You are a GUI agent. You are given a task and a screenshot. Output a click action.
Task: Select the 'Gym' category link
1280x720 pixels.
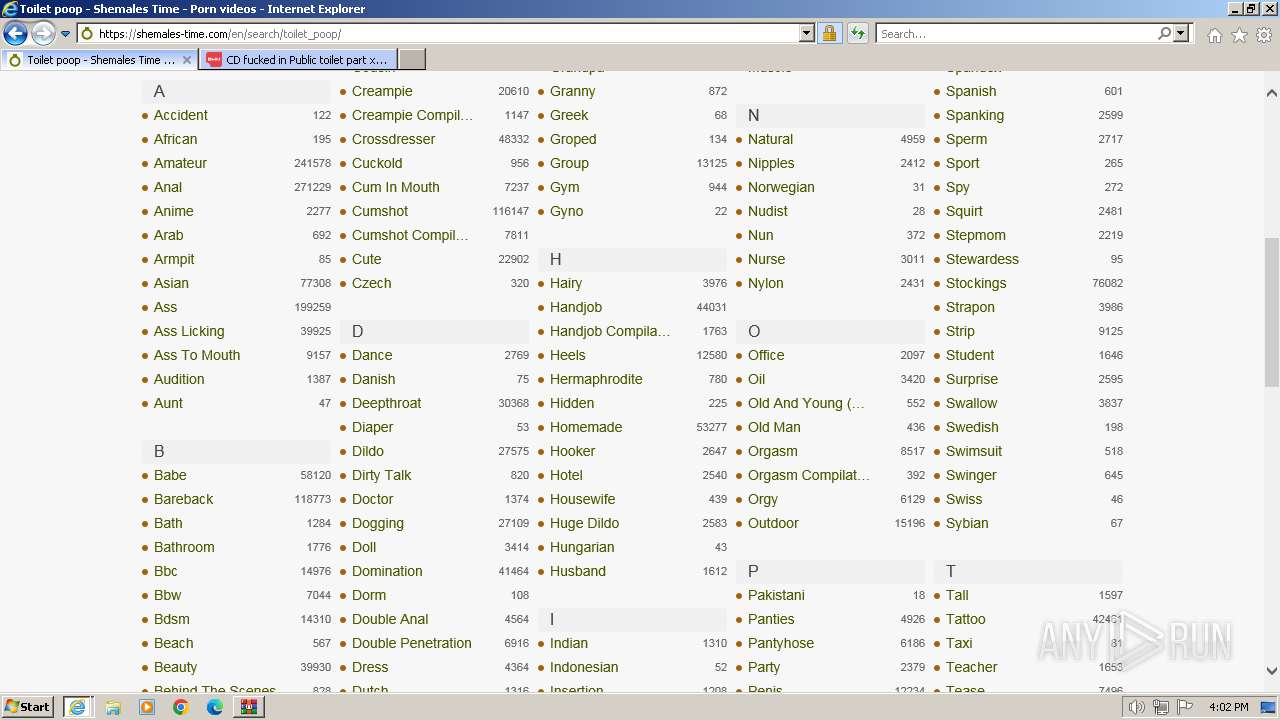coord(565,187)
